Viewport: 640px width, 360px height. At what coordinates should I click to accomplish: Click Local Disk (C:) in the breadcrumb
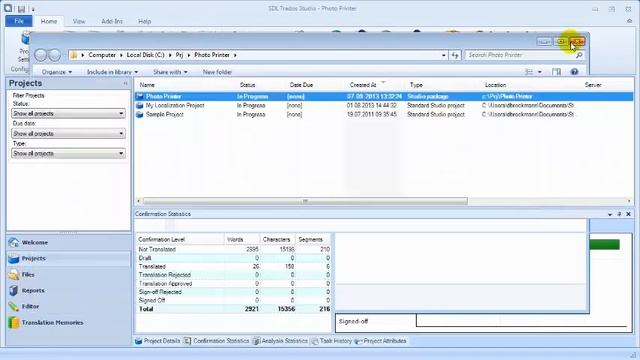click(145, 55)
